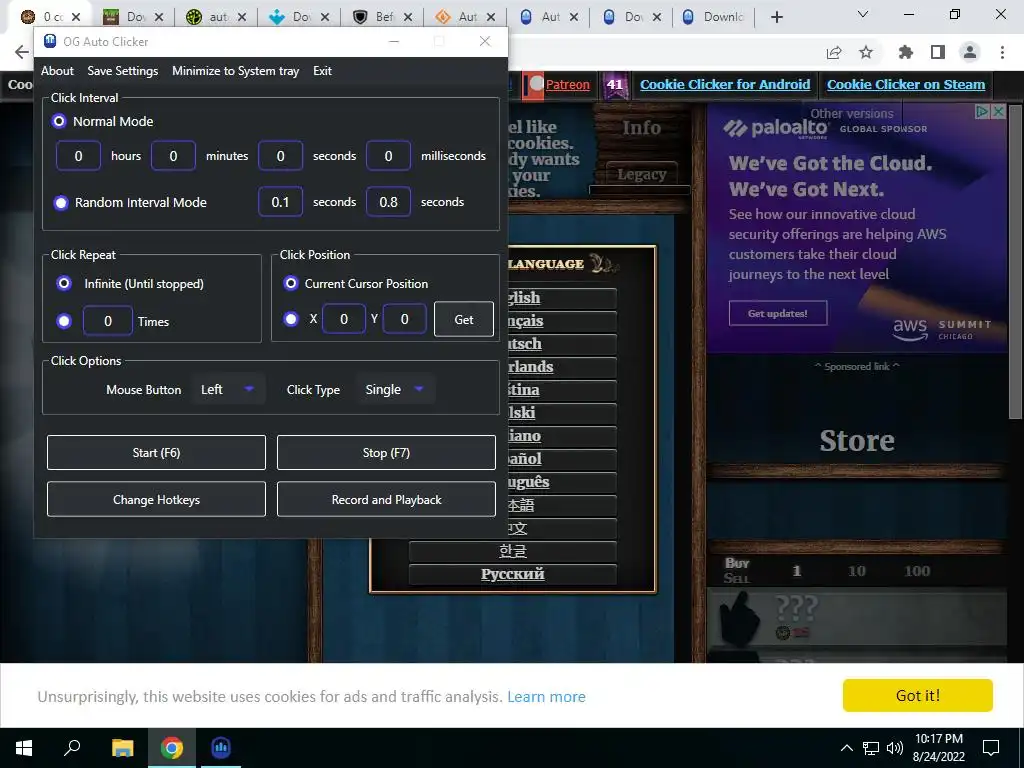
Task: Focus the 0.1 seconds random interval field
Action: (280, 202)
